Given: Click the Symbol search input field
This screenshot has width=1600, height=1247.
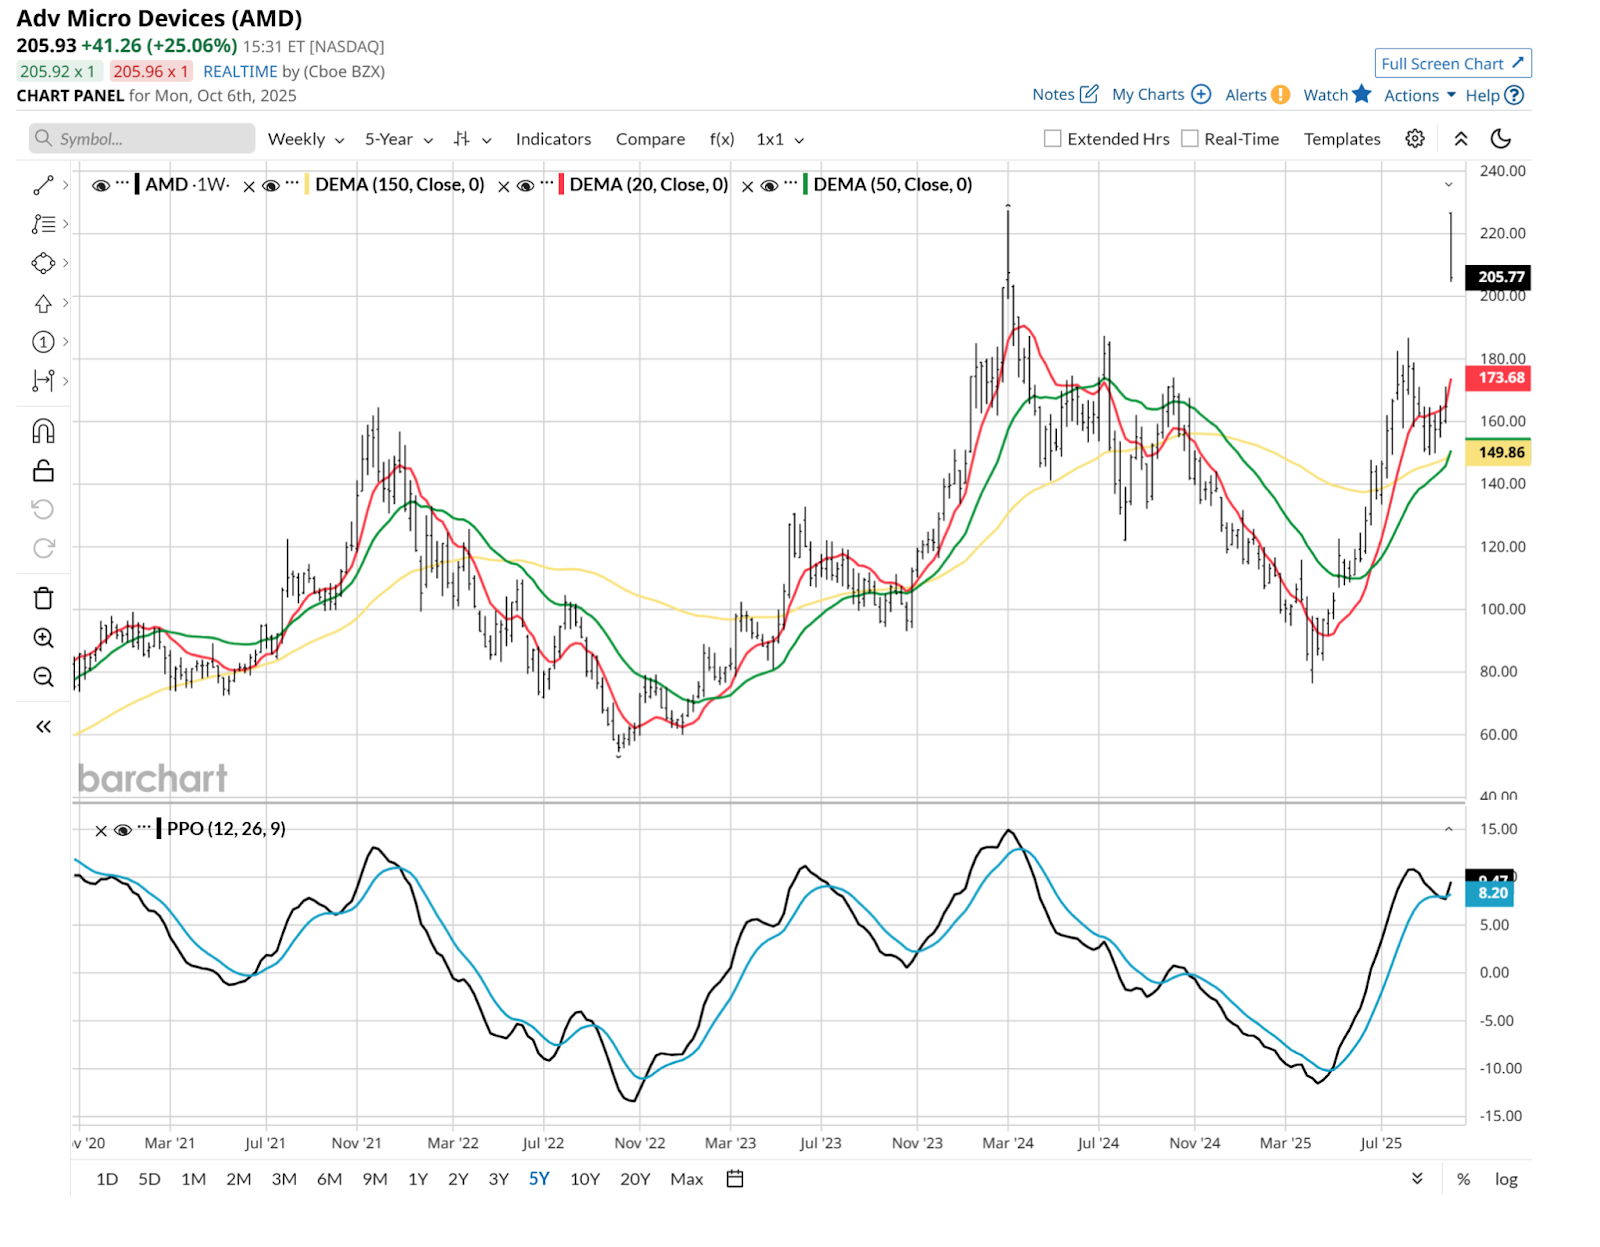Looking at the screenshot, I should coord(142,139).
